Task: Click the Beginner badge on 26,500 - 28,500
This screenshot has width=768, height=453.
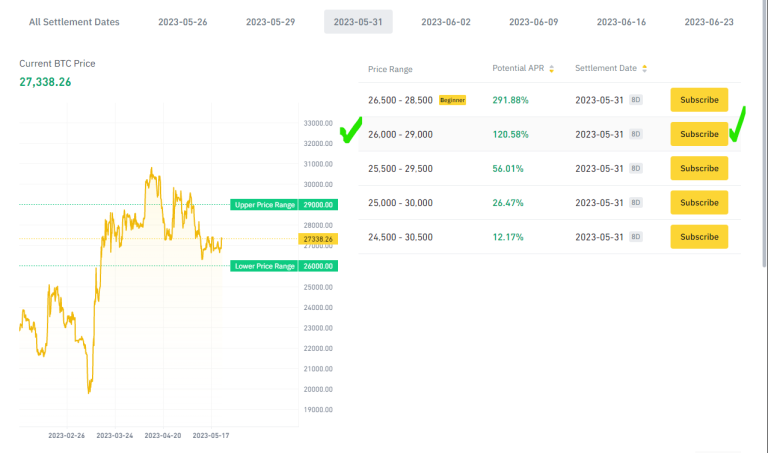Action: click(452, 100)
